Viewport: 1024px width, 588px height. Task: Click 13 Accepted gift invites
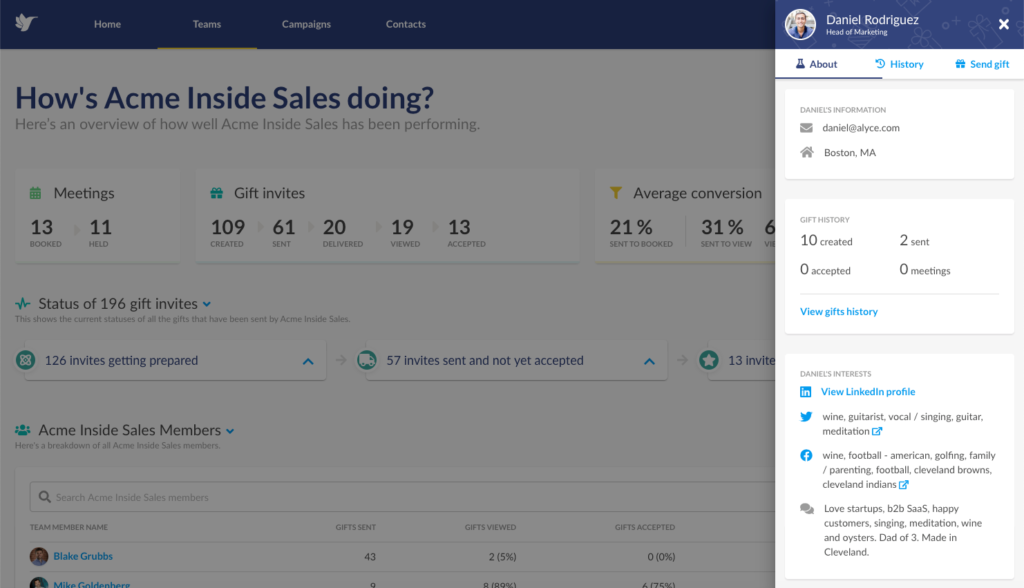pyautogui.click(x=458, y=227)
